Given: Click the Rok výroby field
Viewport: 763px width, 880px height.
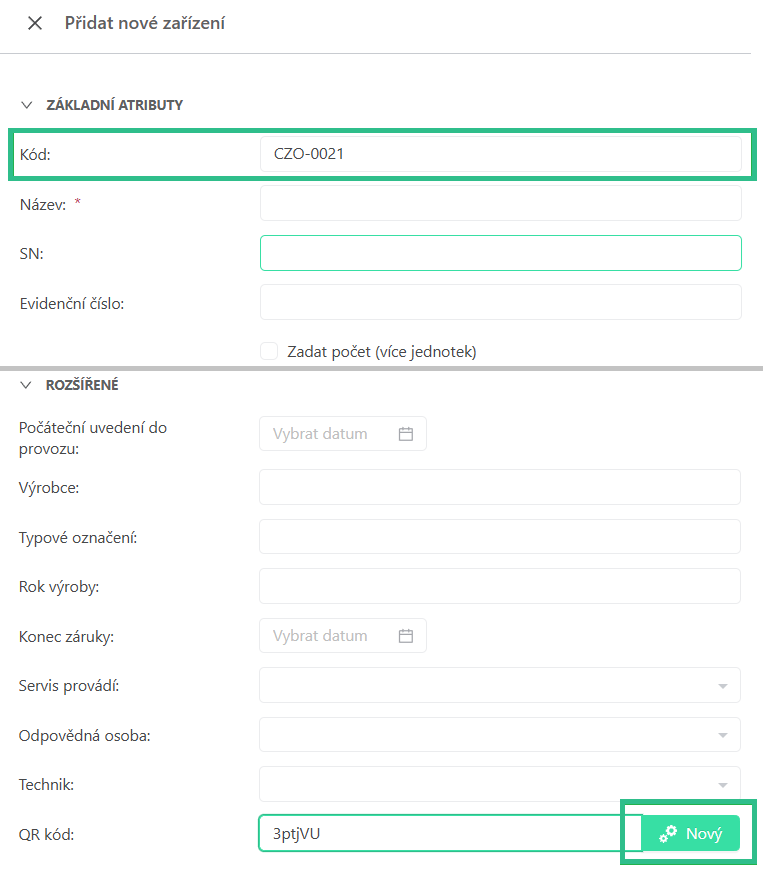Looking at the screenshot, I should pos(500,586).
